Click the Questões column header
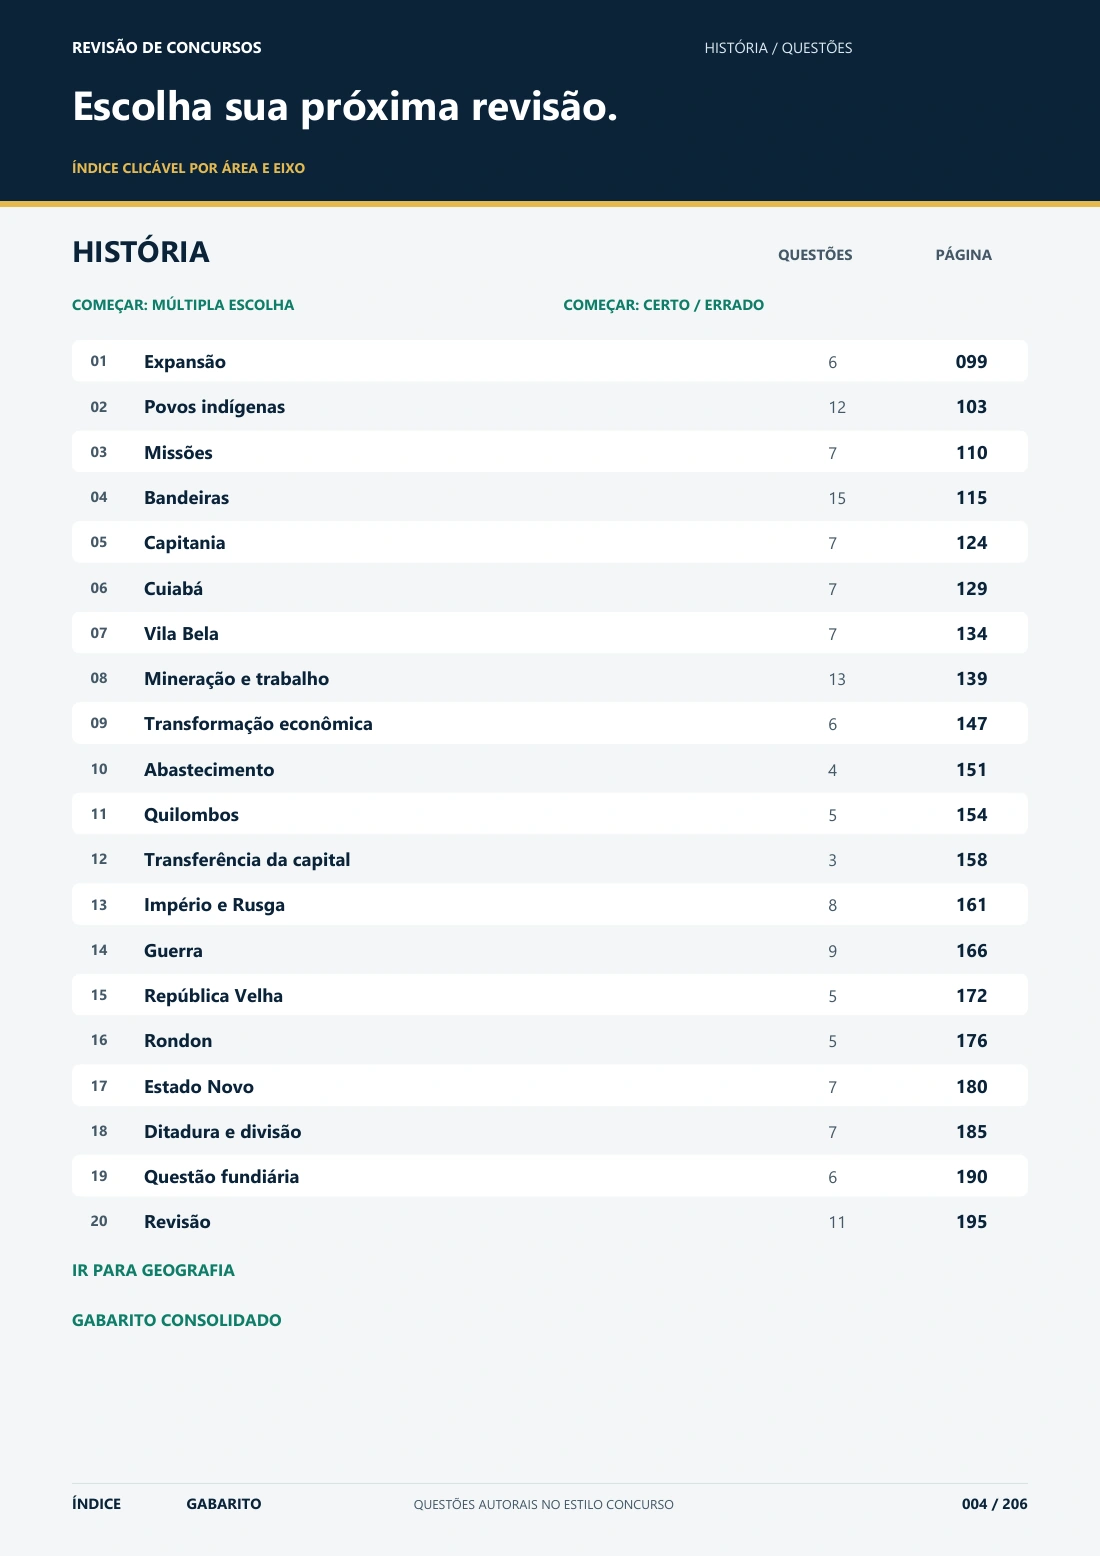Screen dimensions: 1100x1556 point(815,255)
